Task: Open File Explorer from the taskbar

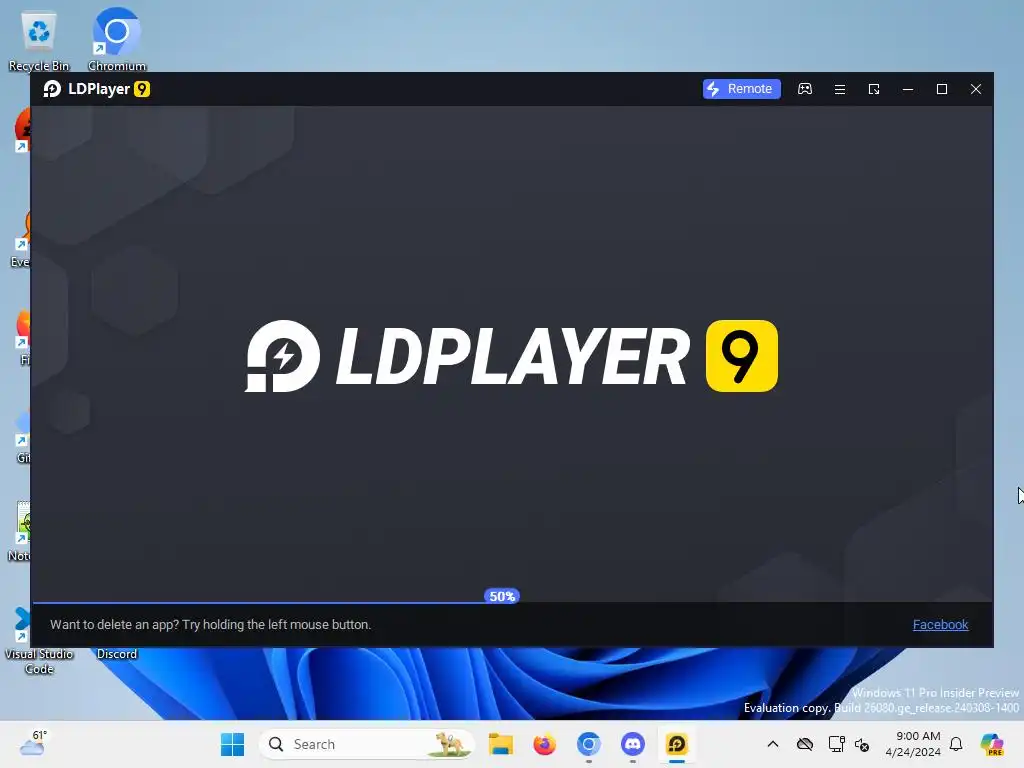Action: pos(501,744)
